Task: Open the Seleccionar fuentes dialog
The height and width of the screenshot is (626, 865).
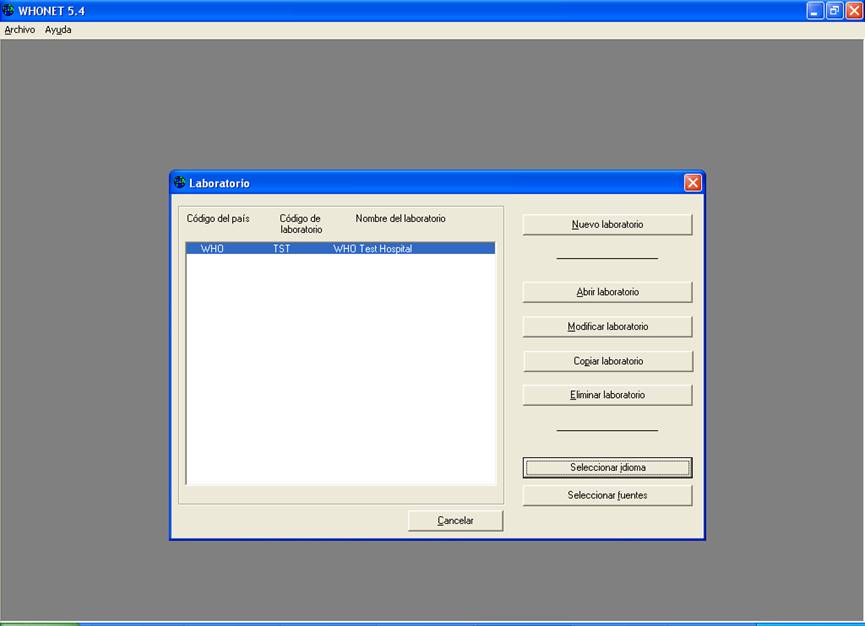Action: 606,494
